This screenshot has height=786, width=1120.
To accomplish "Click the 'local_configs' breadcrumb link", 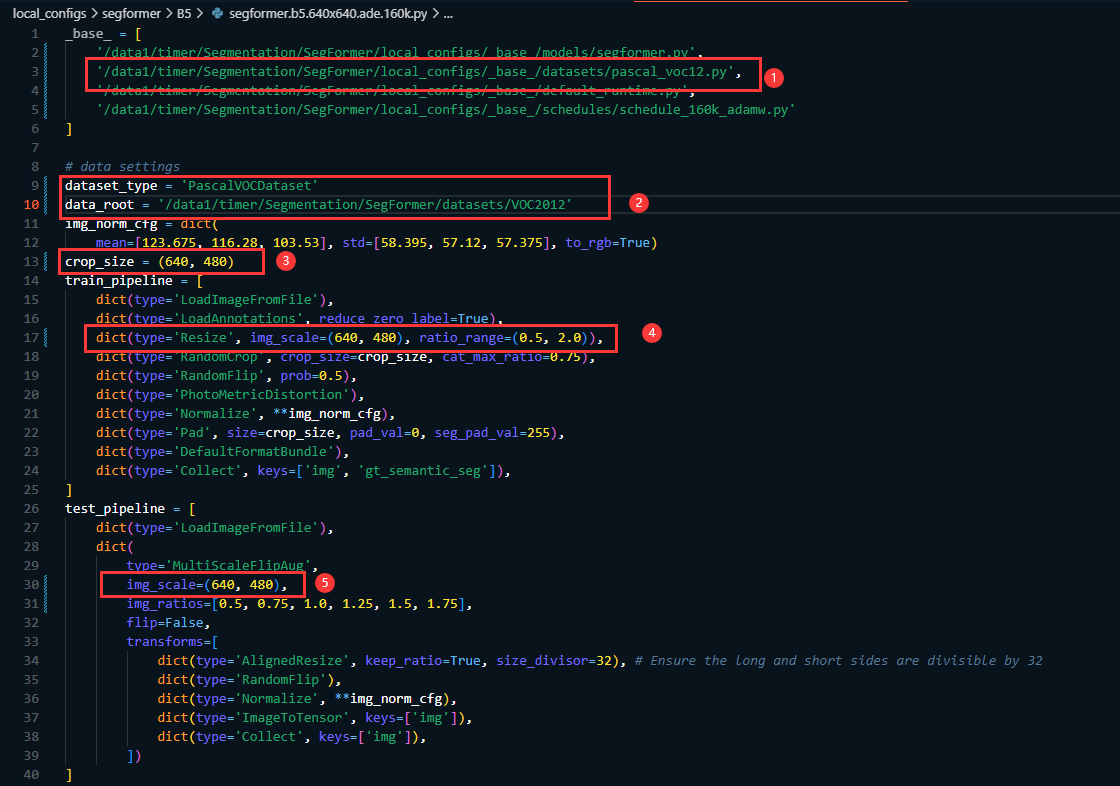I will 50,15.
